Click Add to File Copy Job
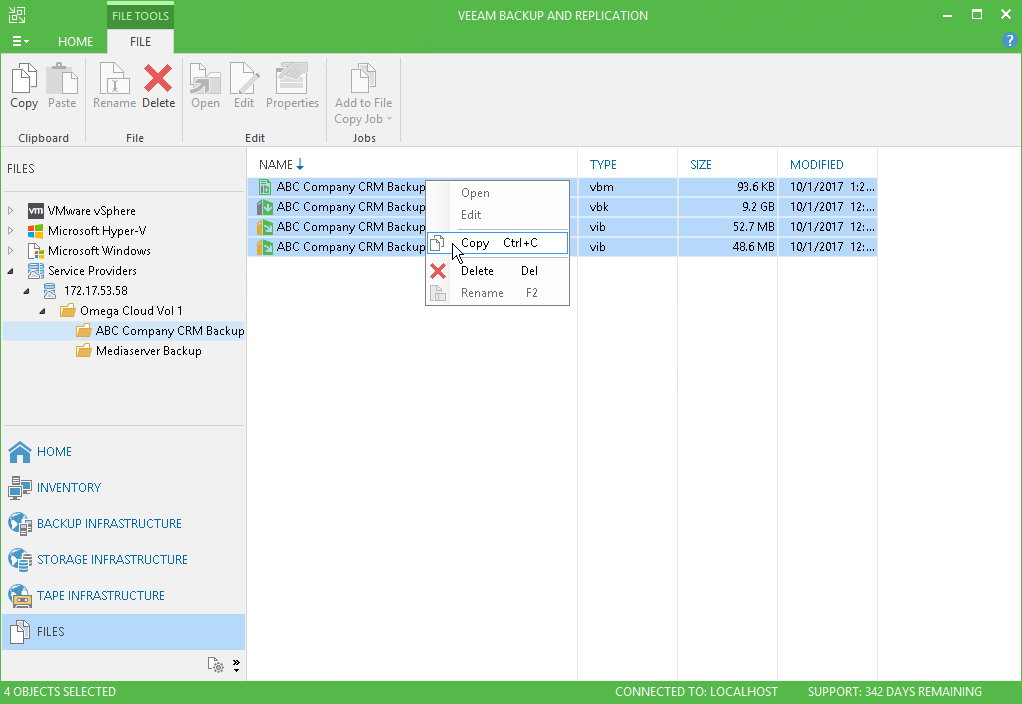Image resolution: width=1022 pixels, height=704 pixels. 364,94
